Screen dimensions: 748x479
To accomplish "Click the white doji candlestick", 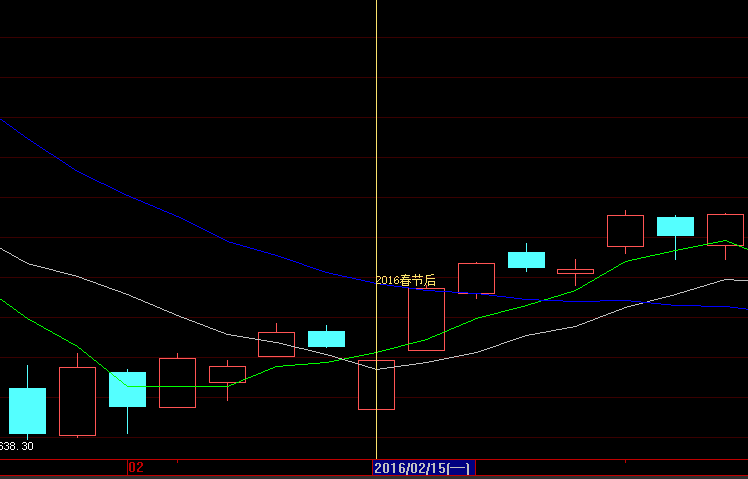I will [575, 271].
